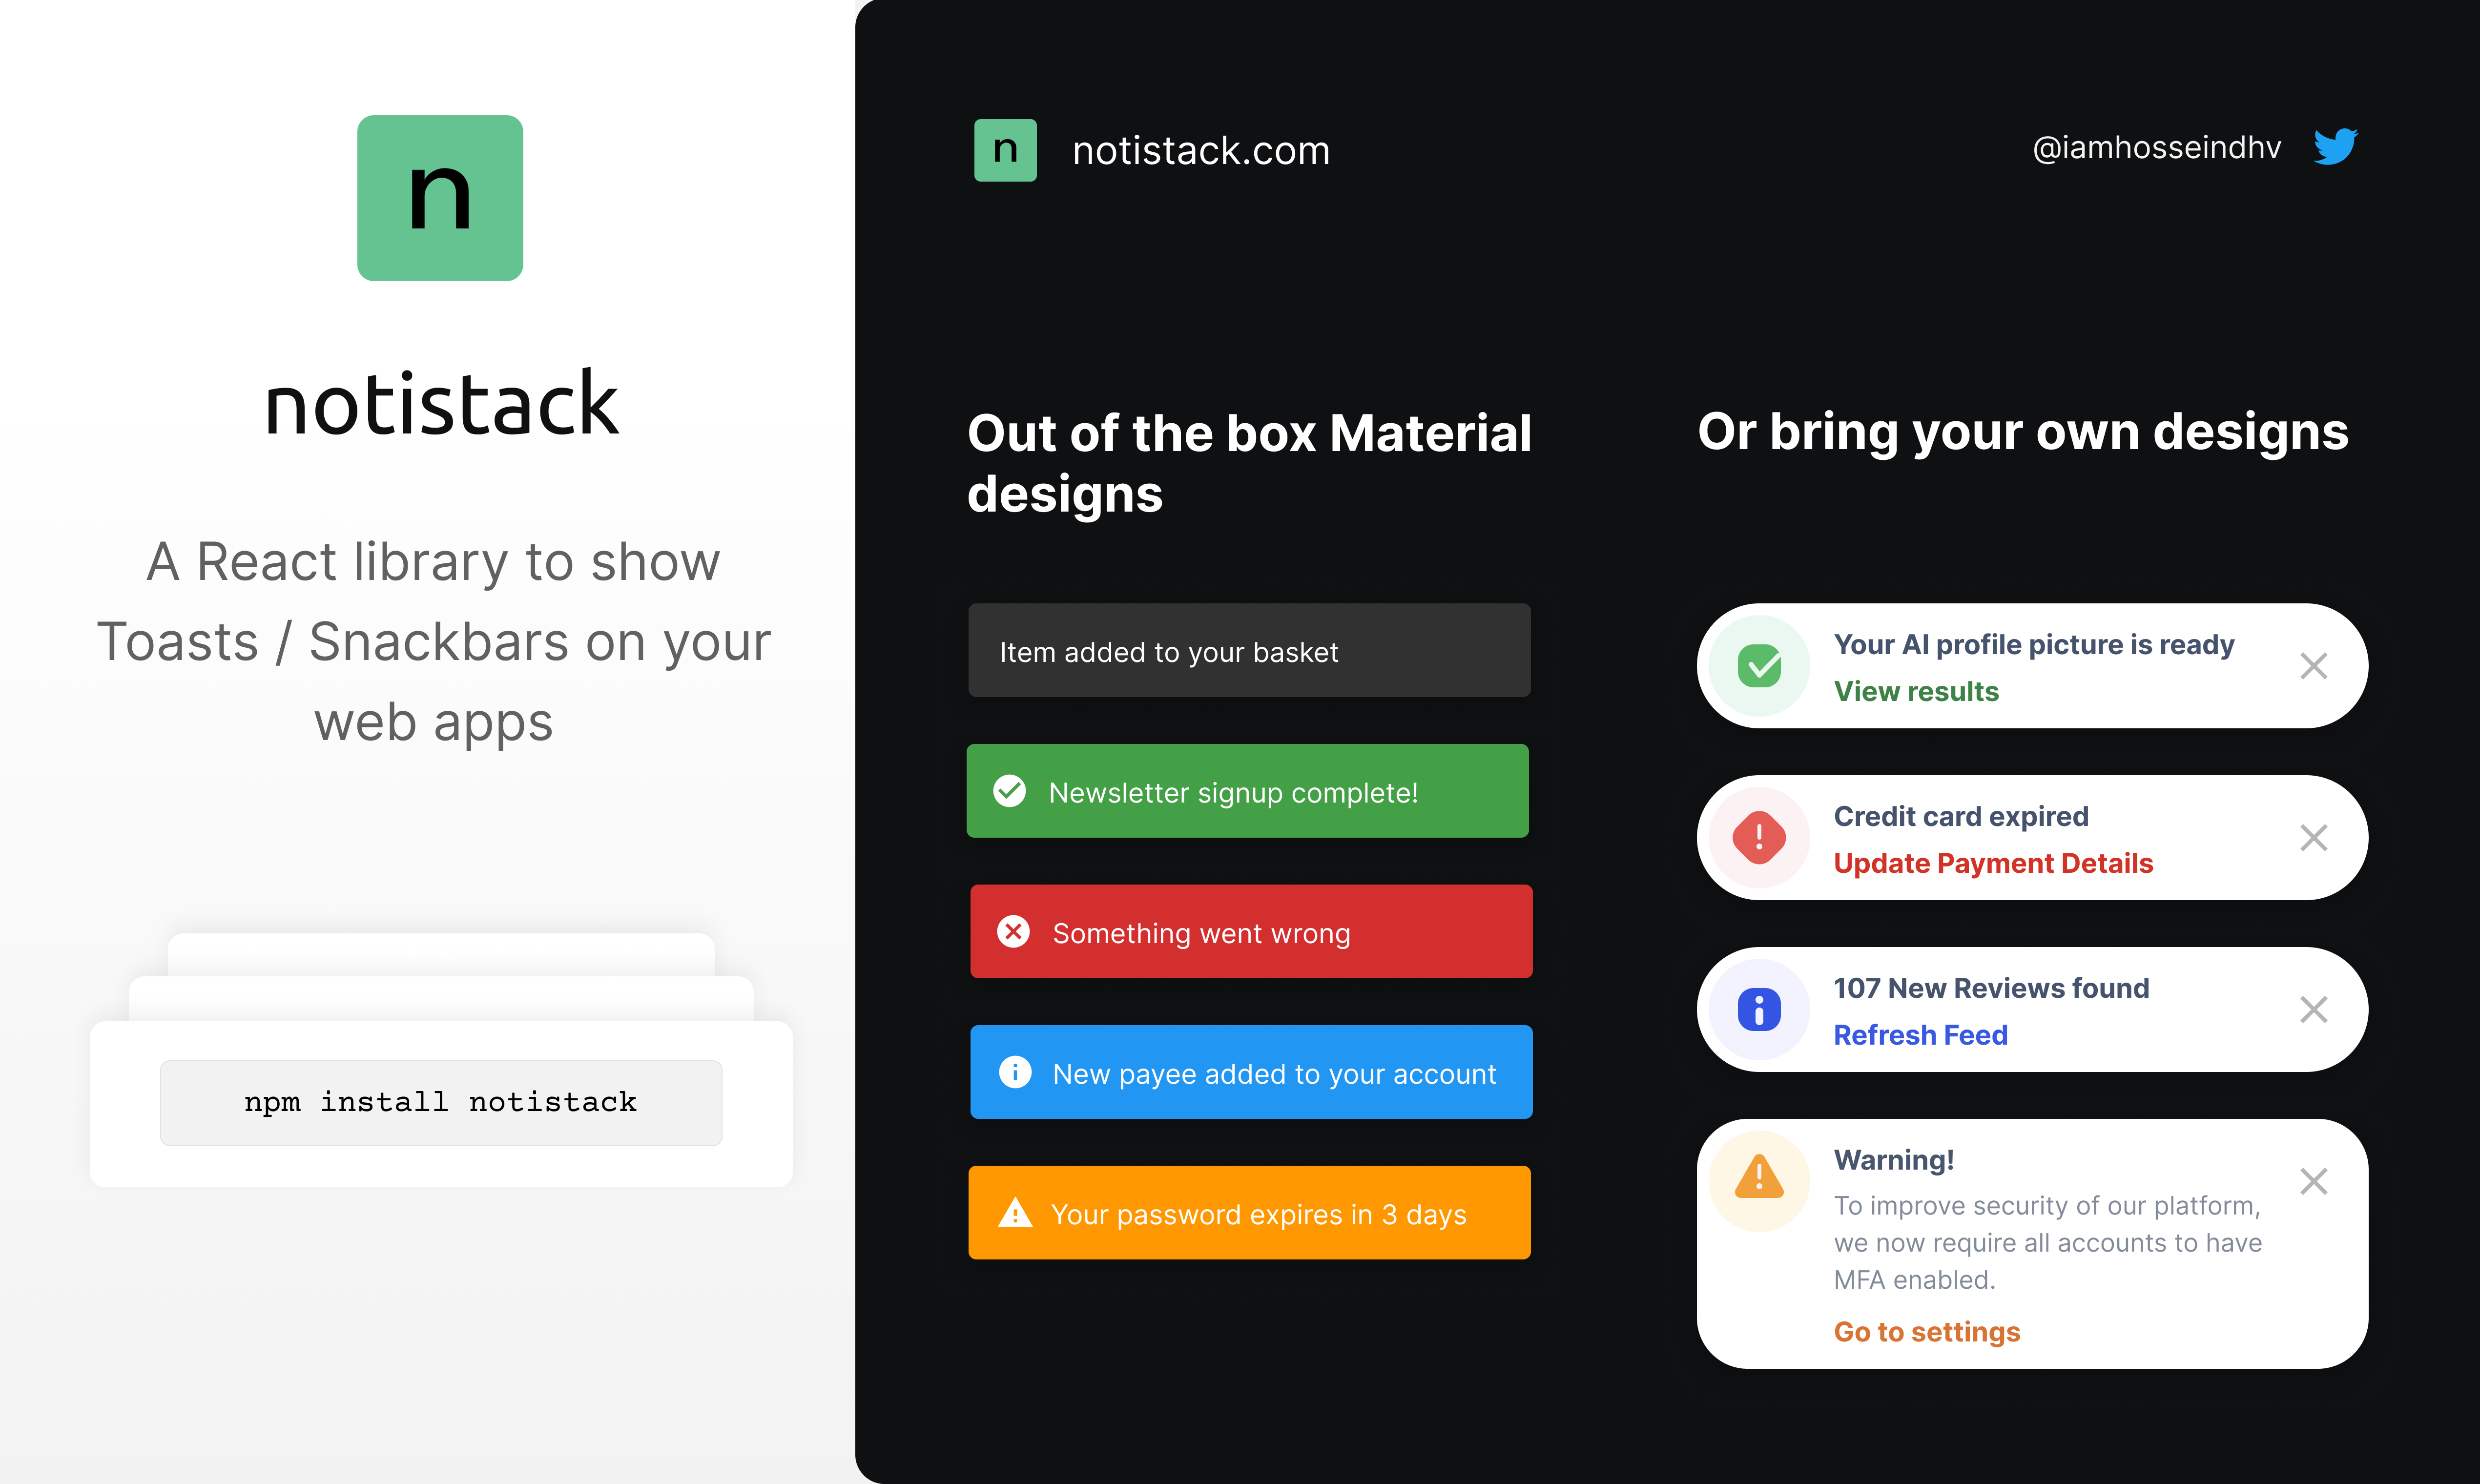Click Your AI profile picture is ready text
This screenshot has width=2480, height=1484.
click(x=2033, y=645)
